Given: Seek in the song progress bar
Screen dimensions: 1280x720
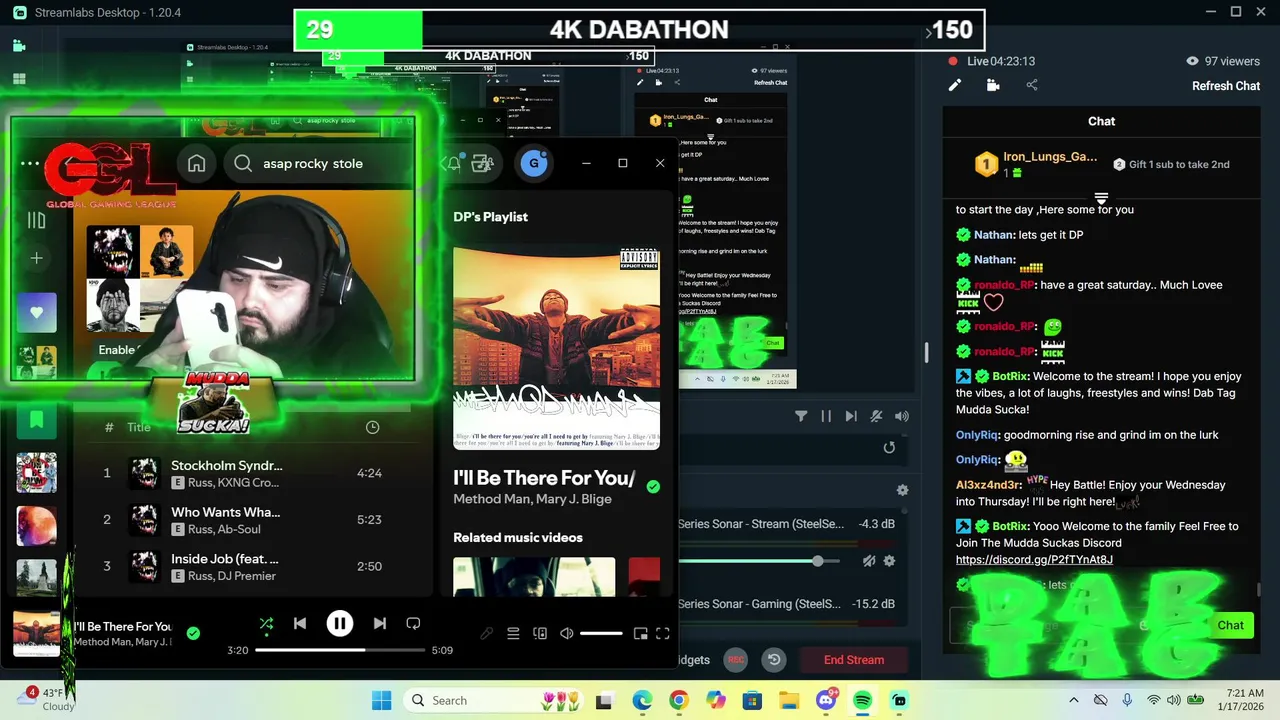Looking at the screenshot, I should tap(339, 650).
